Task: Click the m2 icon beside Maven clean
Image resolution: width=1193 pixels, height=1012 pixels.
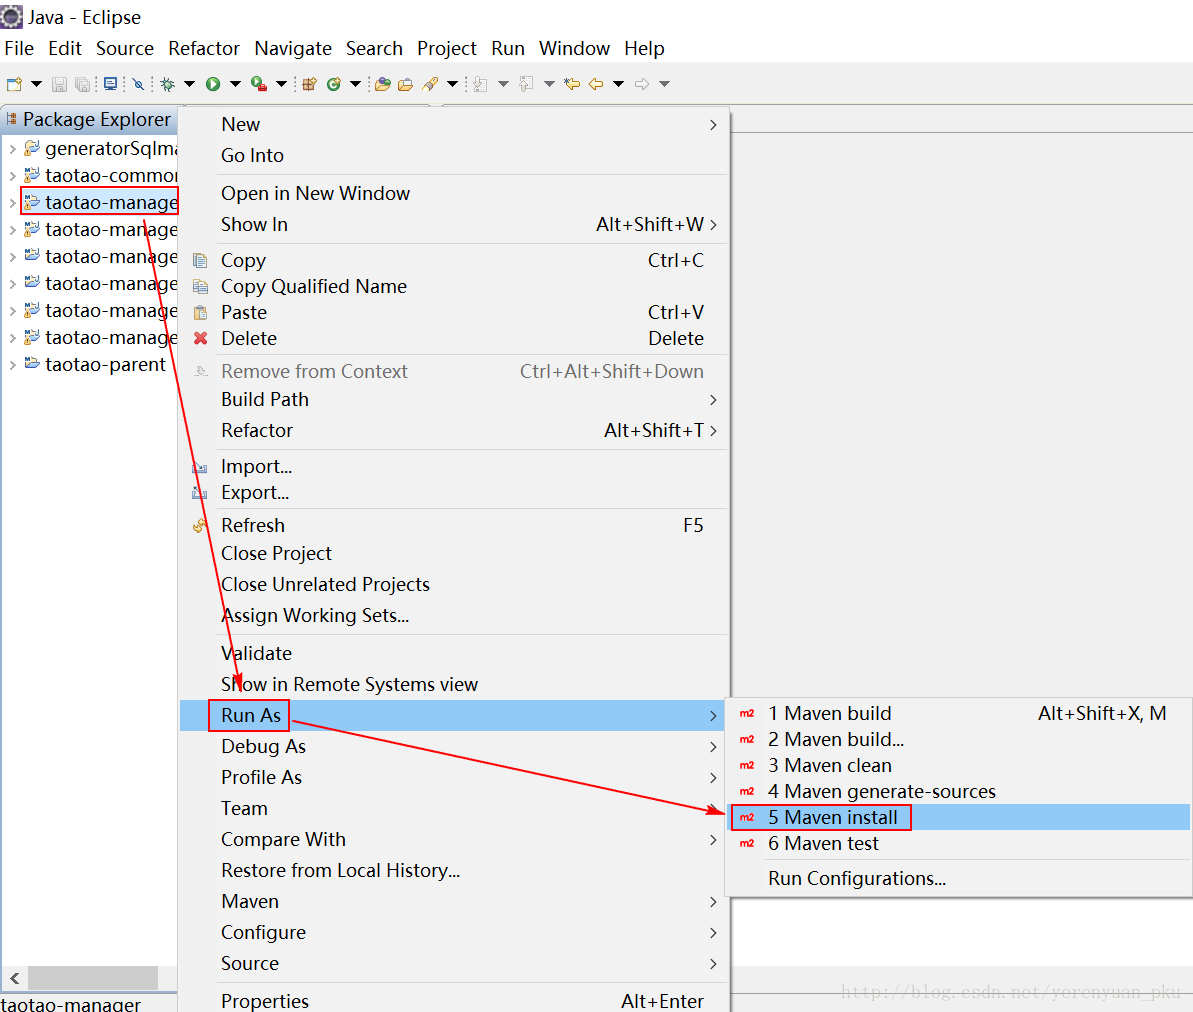Action: (x=747, y=765)
